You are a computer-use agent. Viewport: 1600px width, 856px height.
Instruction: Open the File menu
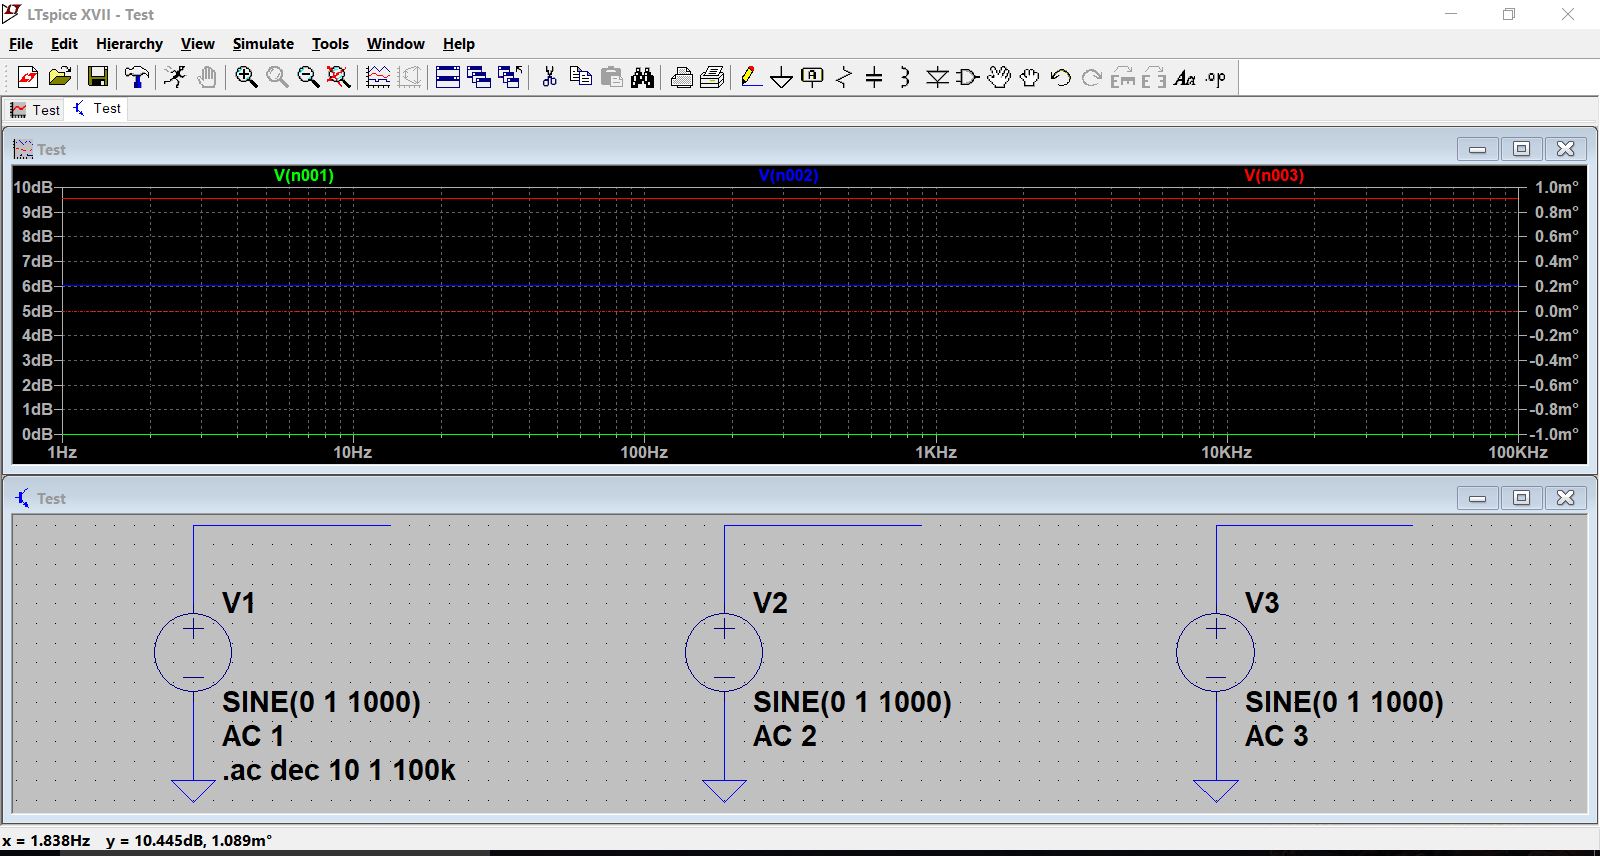click(21, 44)
